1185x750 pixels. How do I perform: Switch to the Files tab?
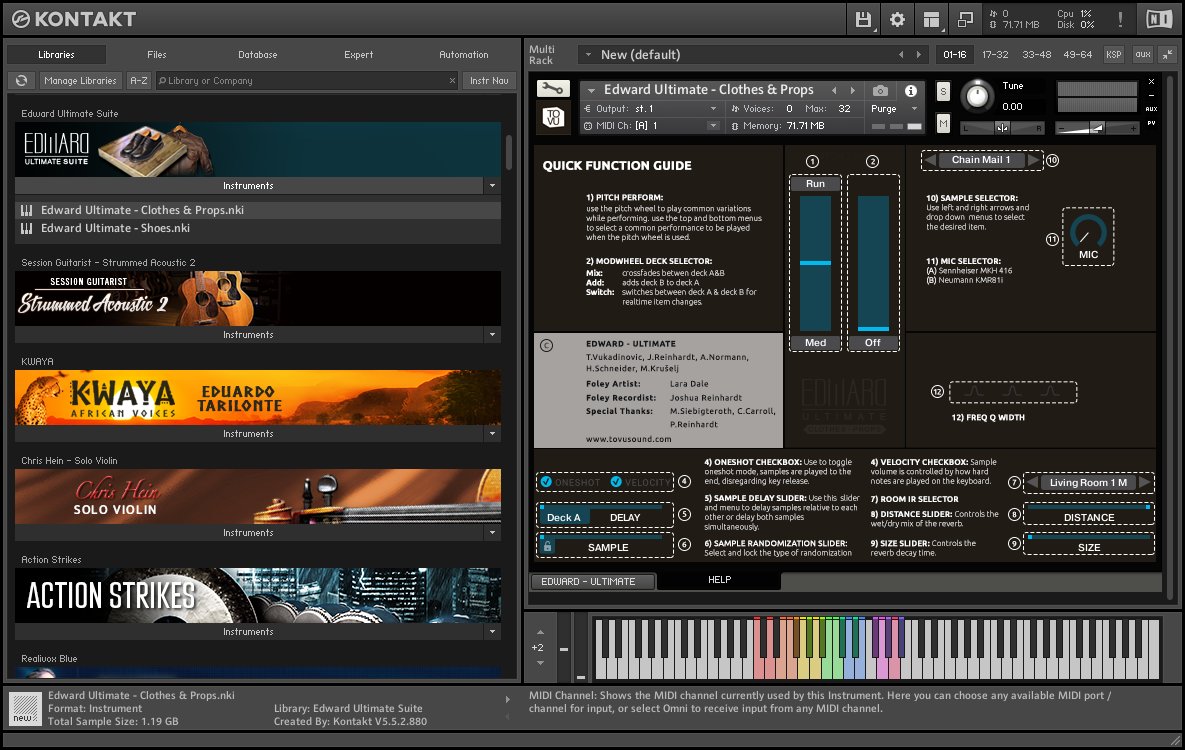157,55
